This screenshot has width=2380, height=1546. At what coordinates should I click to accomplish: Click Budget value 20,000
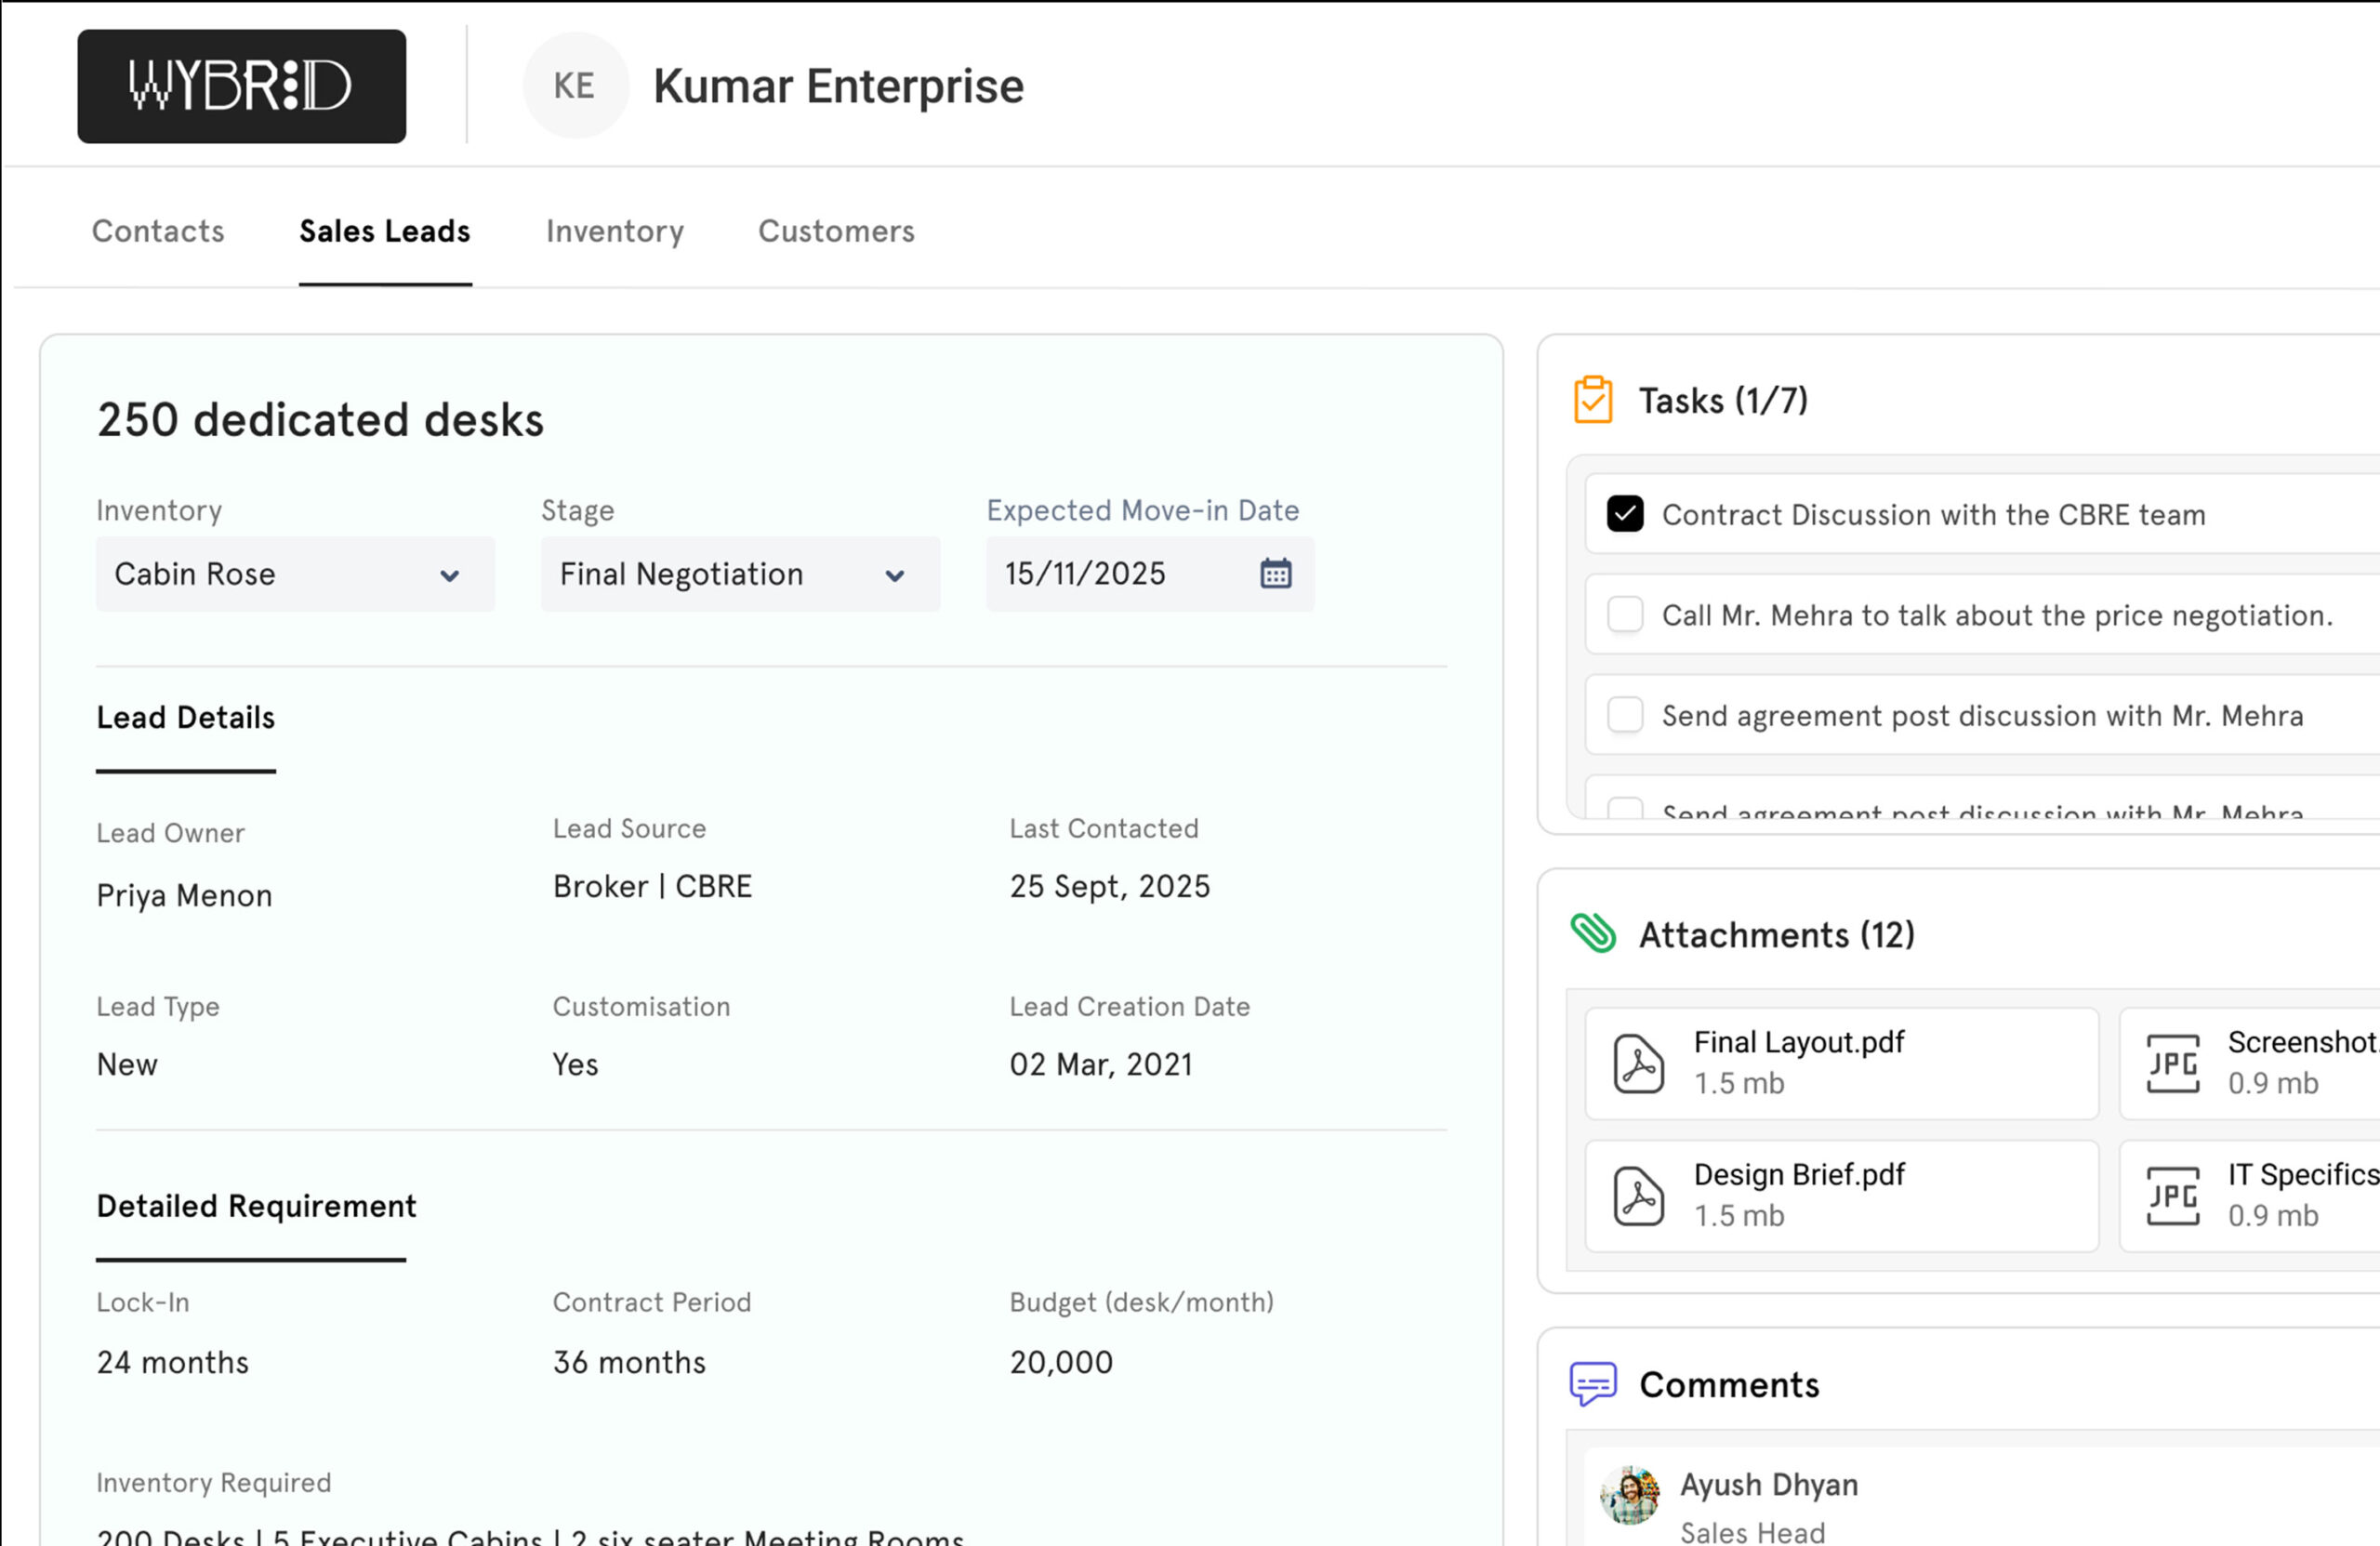coord(1061,1363)
